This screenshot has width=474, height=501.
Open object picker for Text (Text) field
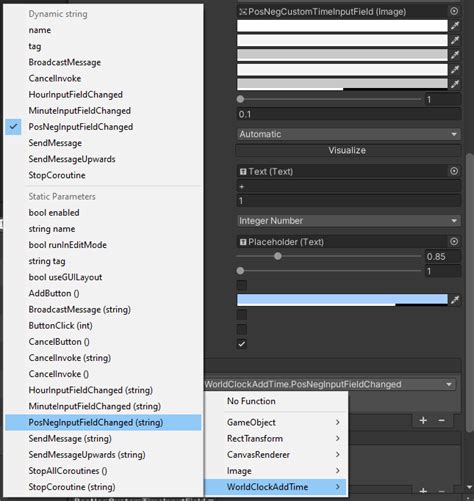(454, 171)
